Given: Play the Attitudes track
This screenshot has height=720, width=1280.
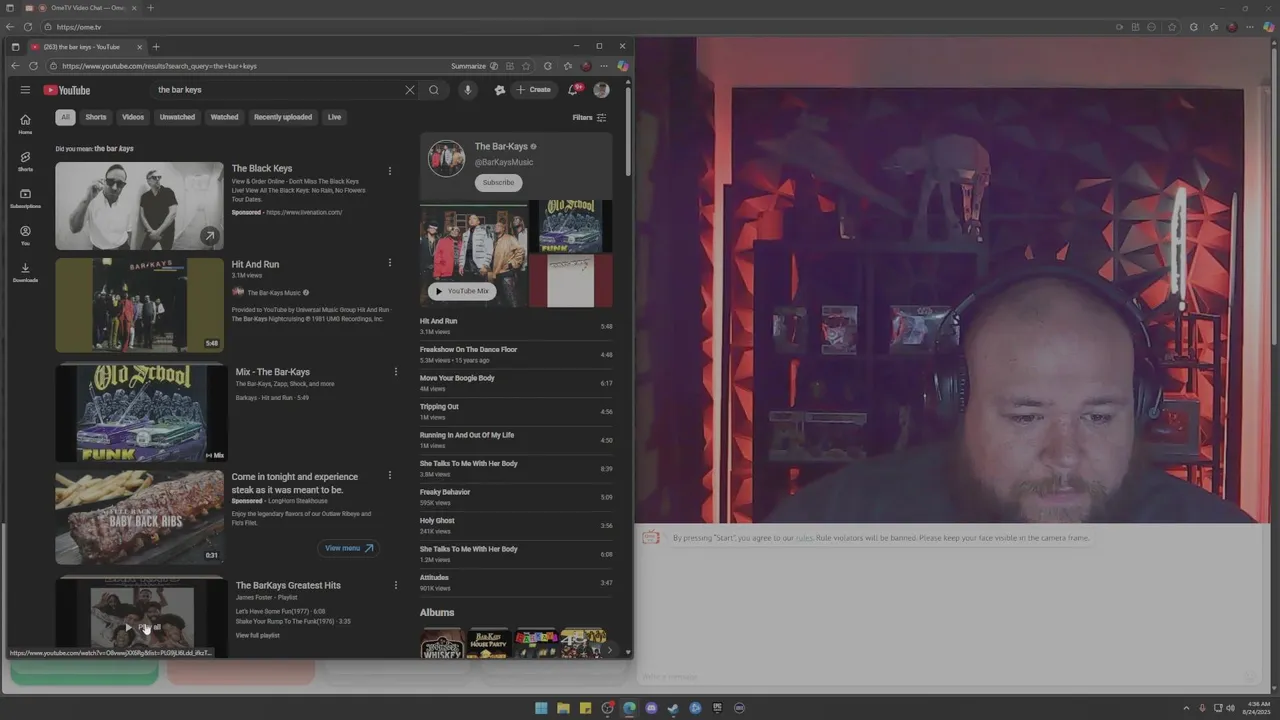Looking at the screenshot, I should pos(516,583).
